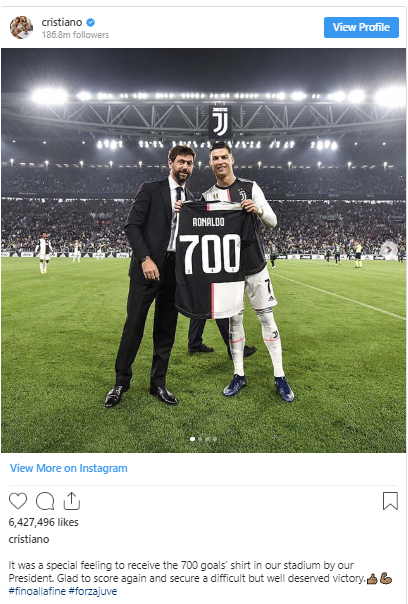The height and width of the screenshot is (604, 408).
Task: Save the post with the bookmark icon
Action: [390, 501]
